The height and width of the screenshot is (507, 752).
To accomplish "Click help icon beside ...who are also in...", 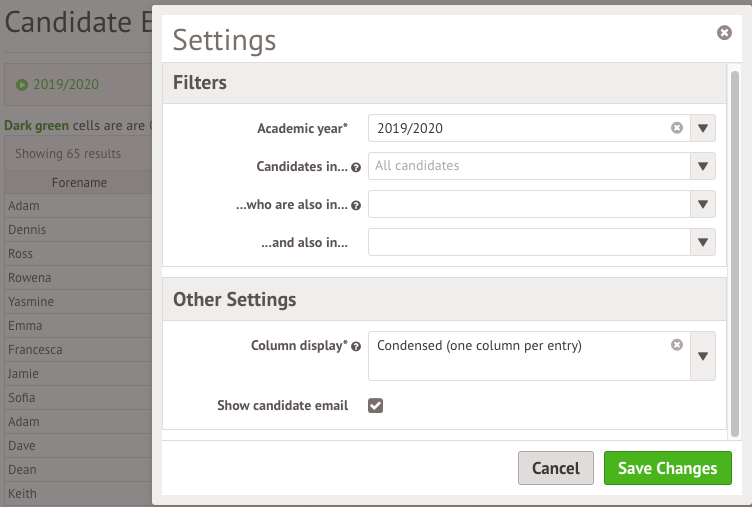I will [356, 205].
